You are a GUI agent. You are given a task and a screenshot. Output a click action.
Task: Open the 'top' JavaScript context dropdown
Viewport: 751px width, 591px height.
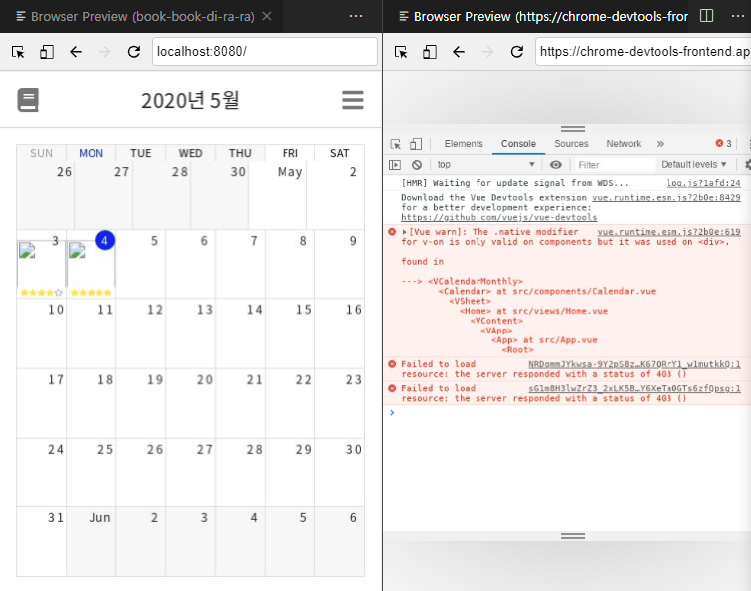486,165
